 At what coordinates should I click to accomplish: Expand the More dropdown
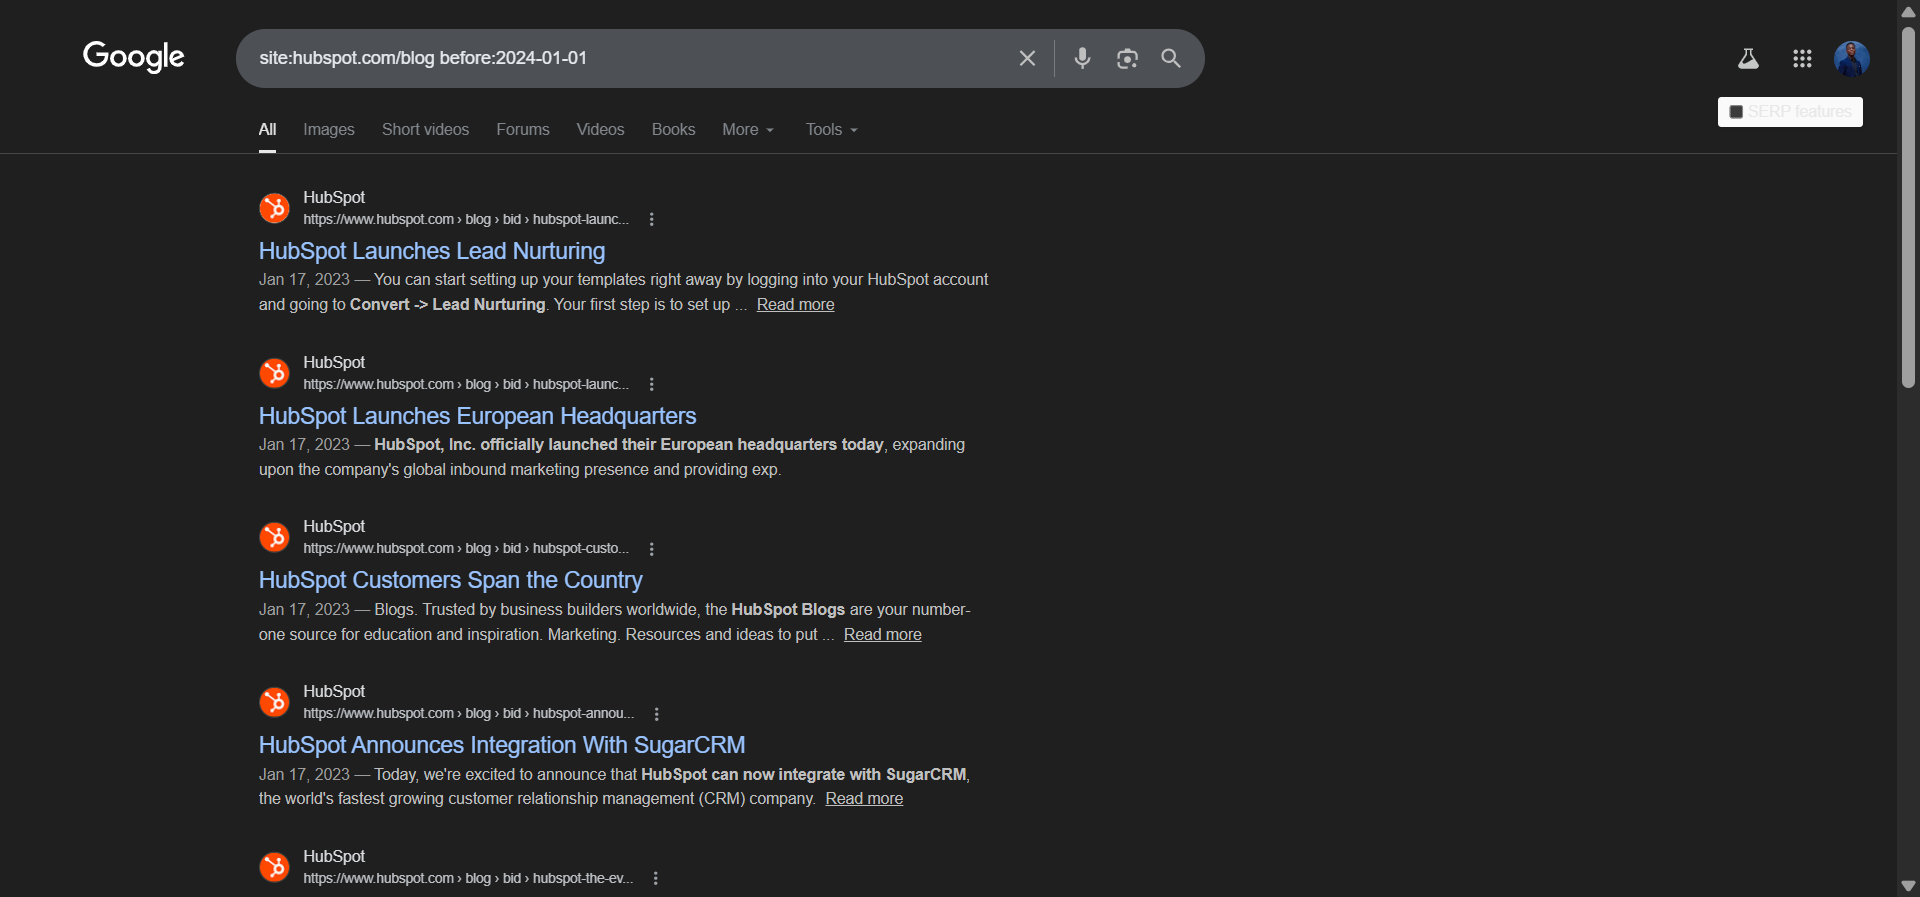[748, 129]
